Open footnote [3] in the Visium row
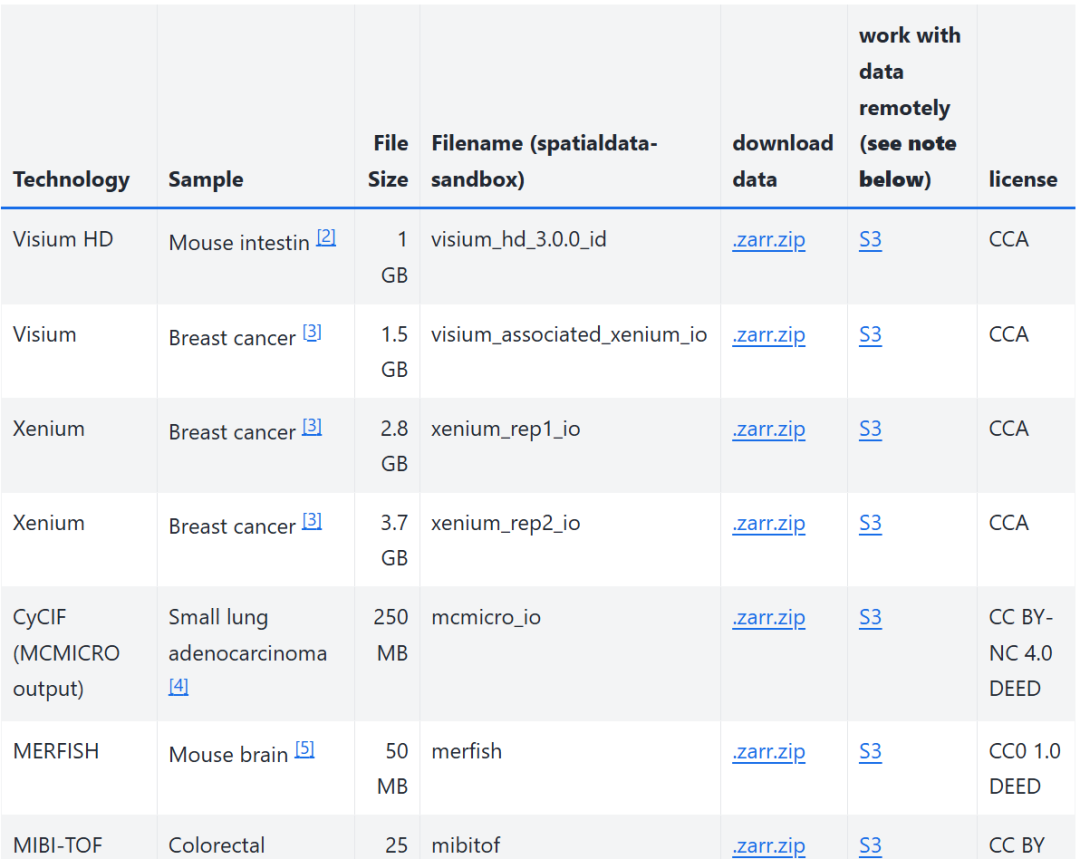Viewport: 1080px width, 859px height. [x=312, y=332]
